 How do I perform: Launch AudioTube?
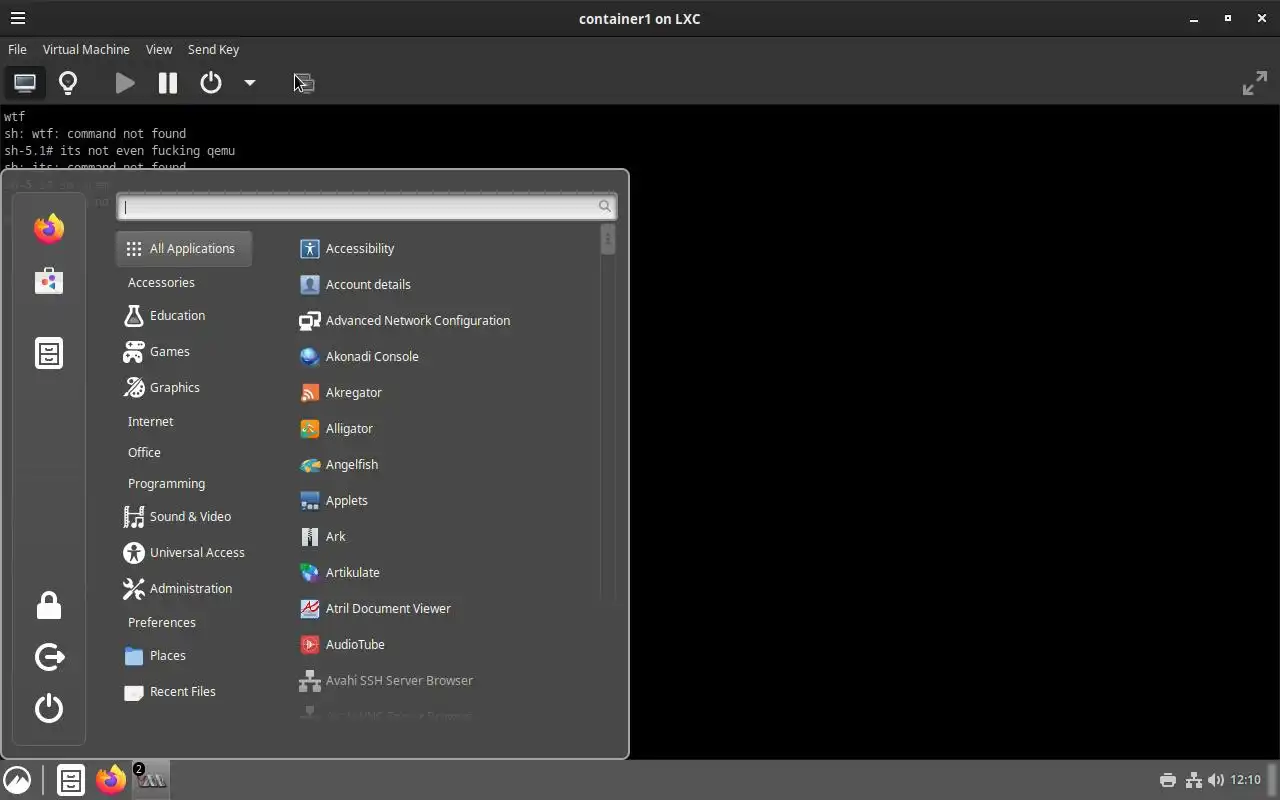[343, 644]
